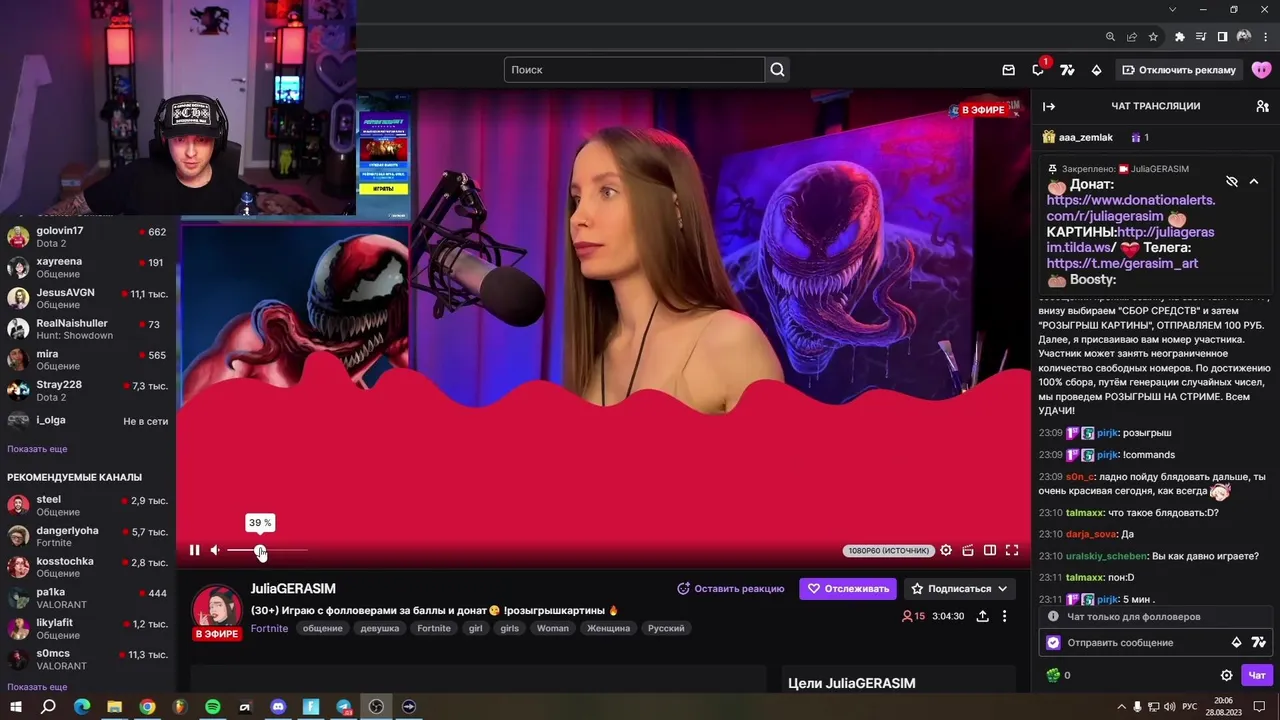Expand recommended channels with Показать еще
The image size is (1280, 720).
(x=37, y=687)
